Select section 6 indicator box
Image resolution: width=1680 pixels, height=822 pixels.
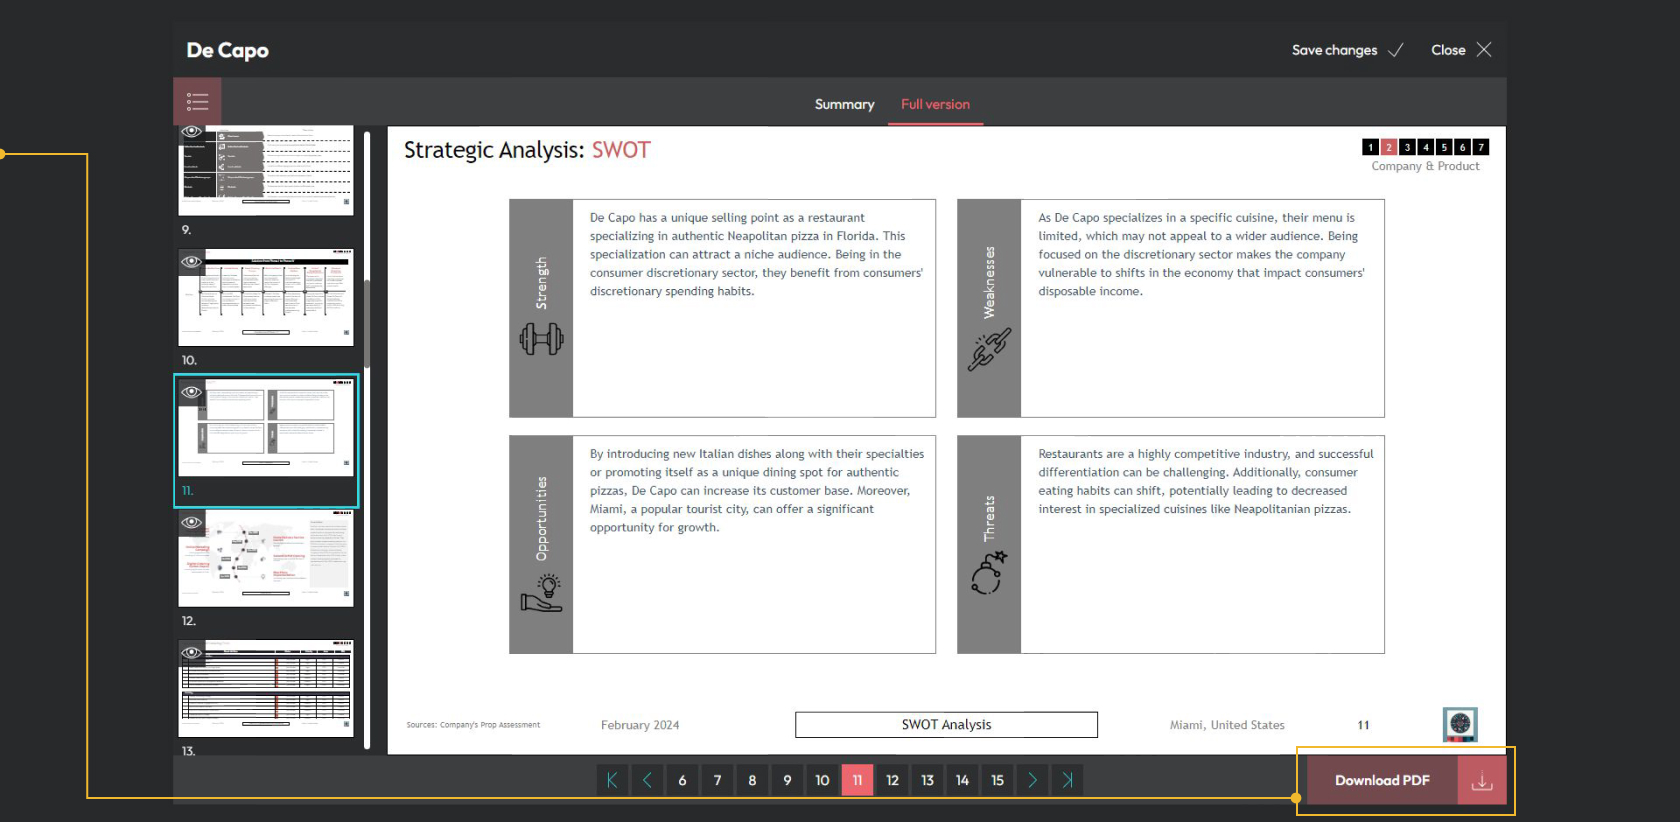coord(1462,147)
